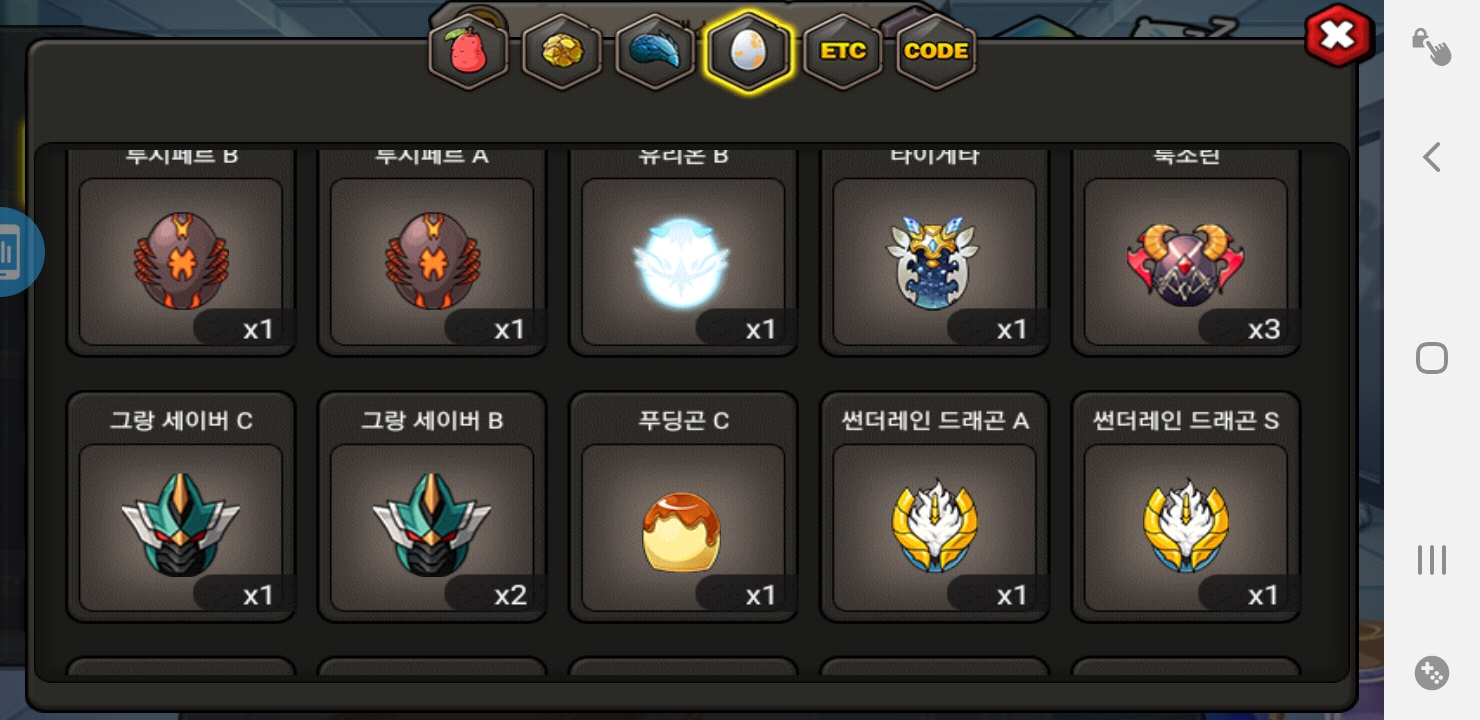The width and height of the screenshot is (1480, 720).
Task: Tap the 푸딩곤 C pudding egg
Action: [x=683, y=507]
